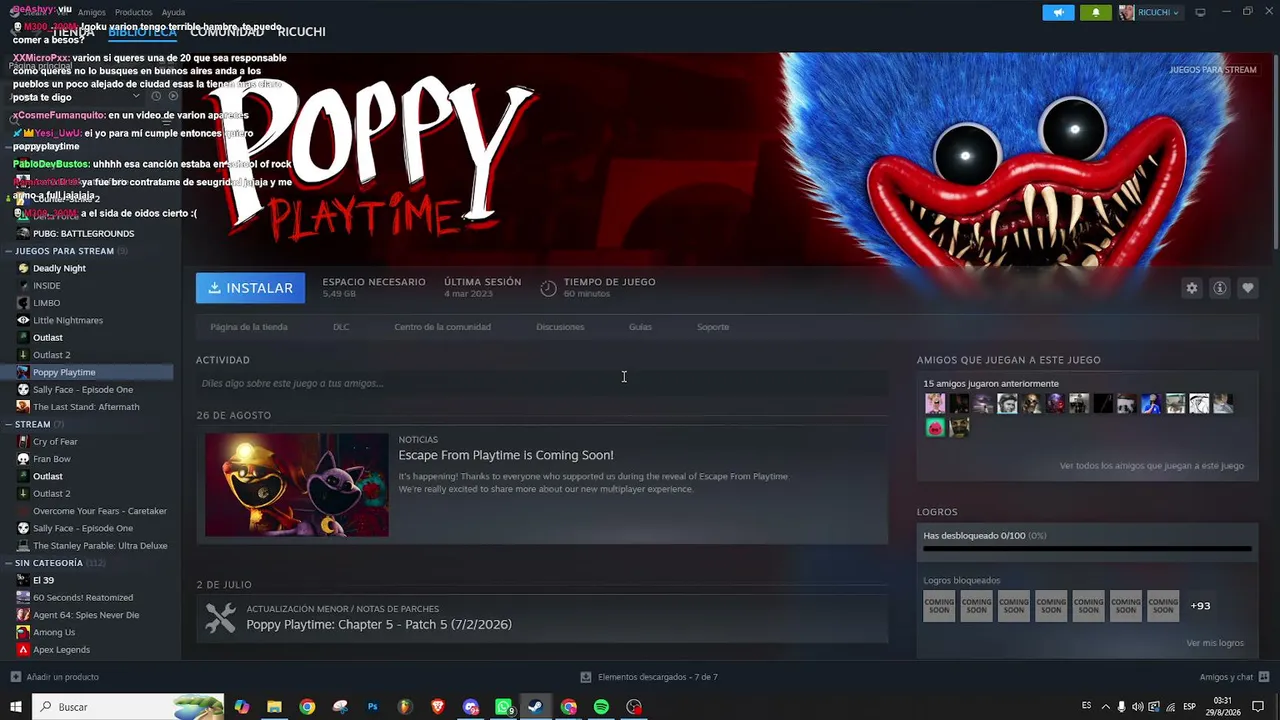
Task: Select Little Nightmares in the library list
Action: (68, 320)
